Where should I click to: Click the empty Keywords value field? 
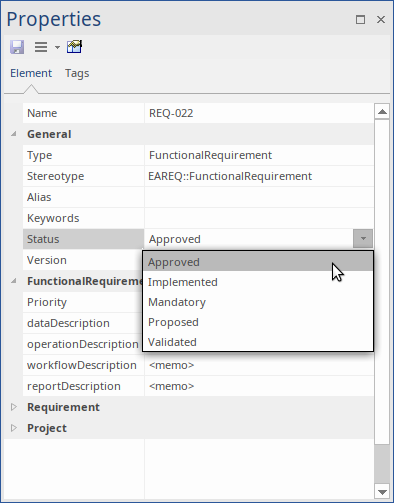click(259, 218)
